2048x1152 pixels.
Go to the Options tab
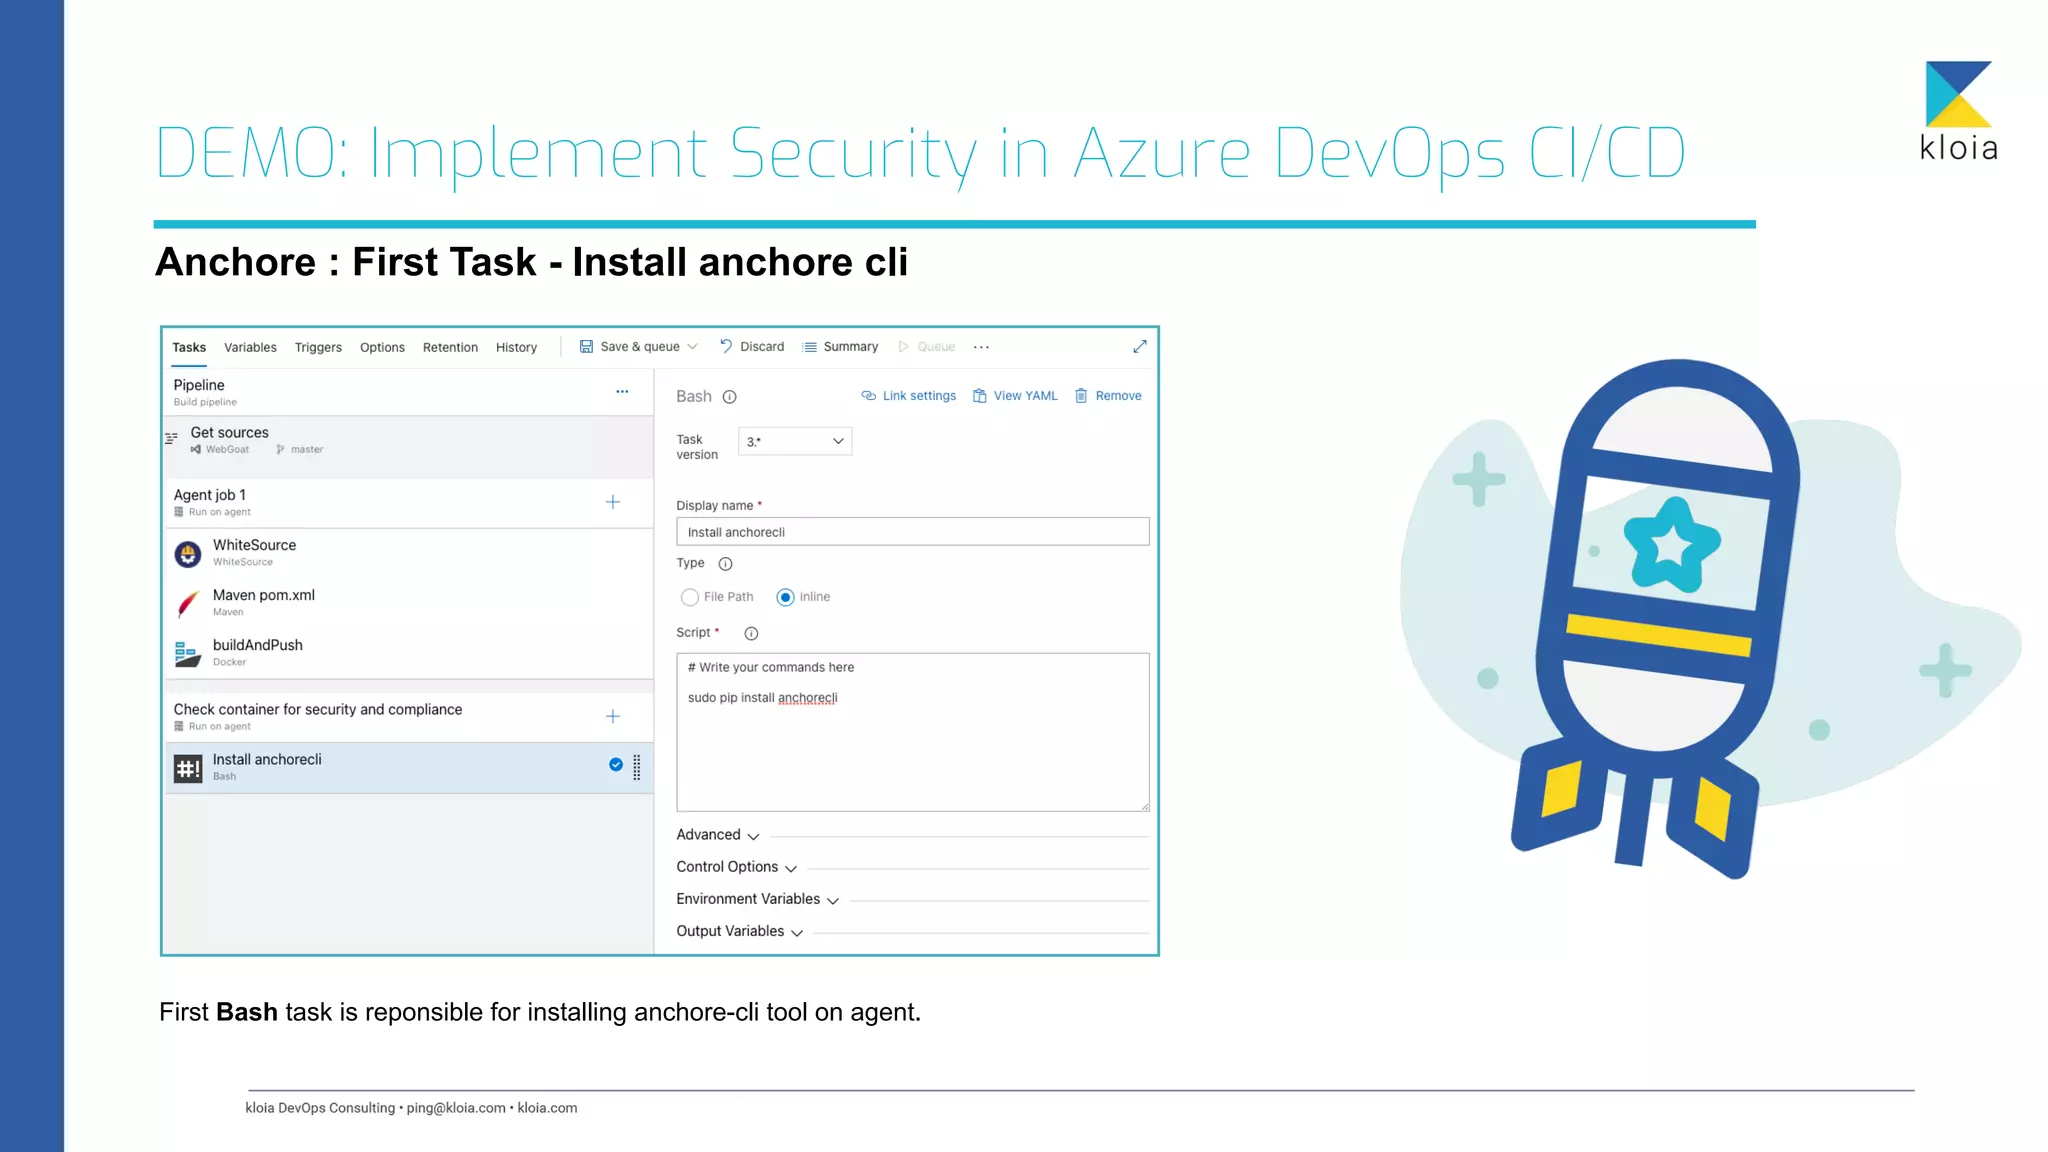pos(382,347)
